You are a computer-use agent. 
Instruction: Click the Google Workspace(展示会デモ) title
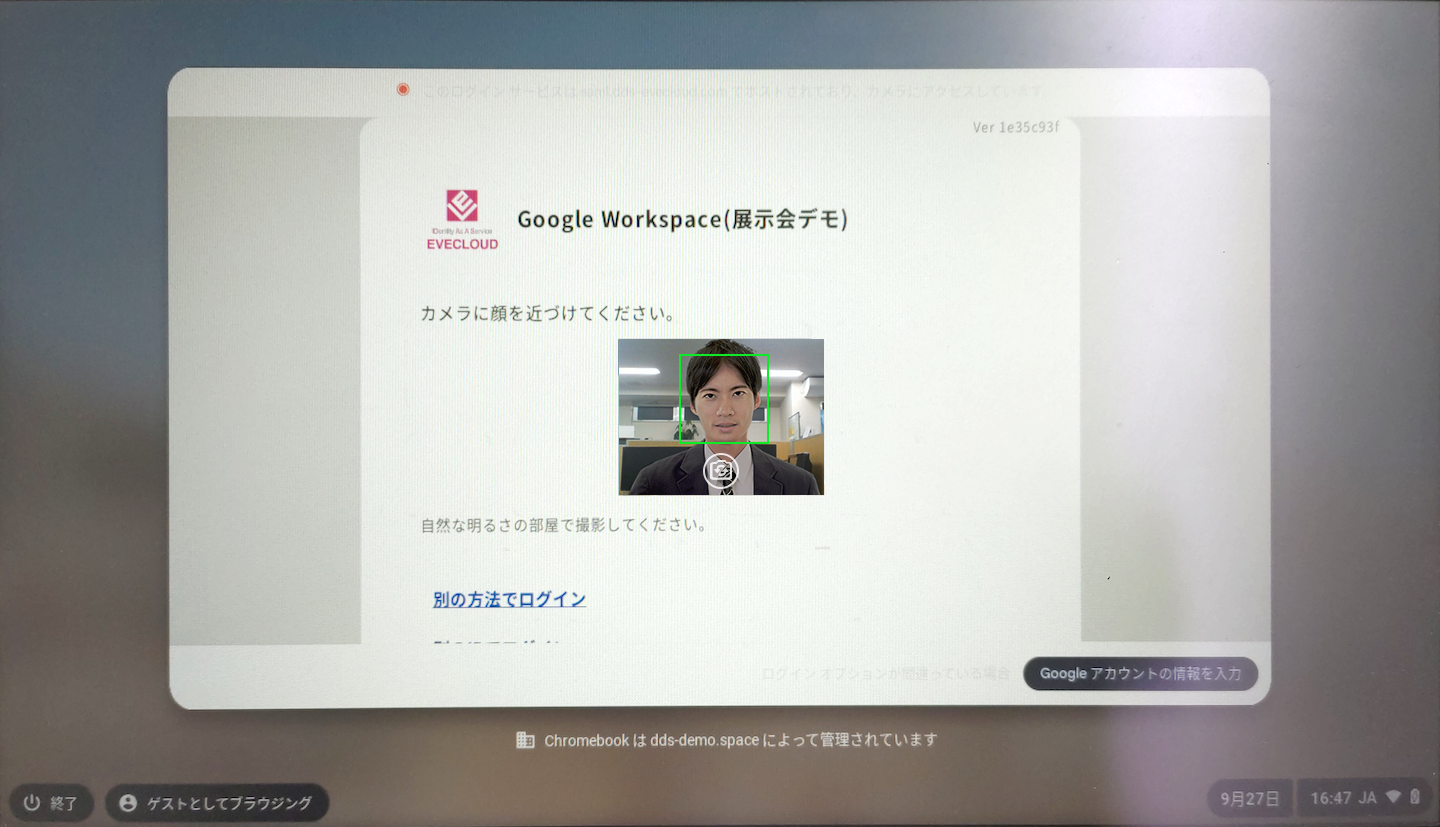(x=682, y=219)
